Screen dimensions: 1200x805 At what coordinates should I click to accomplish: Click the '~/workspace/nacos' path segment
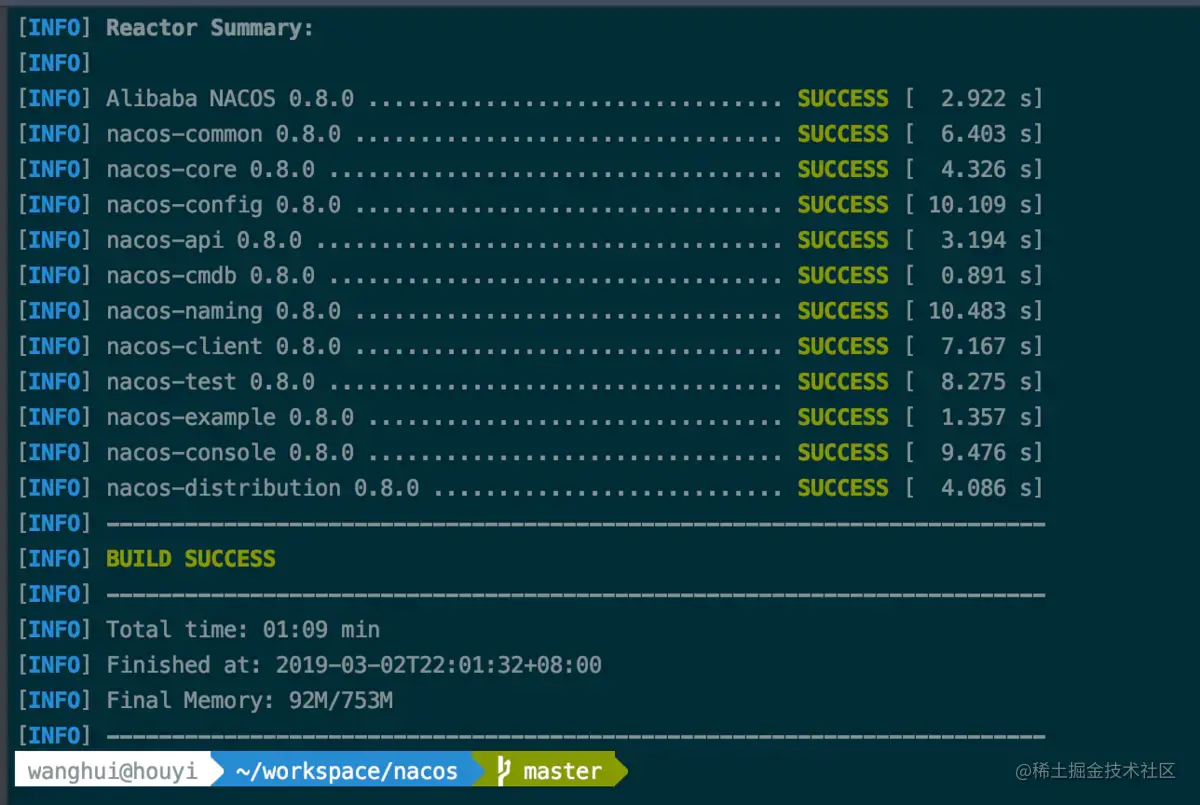tap(346, 771)
